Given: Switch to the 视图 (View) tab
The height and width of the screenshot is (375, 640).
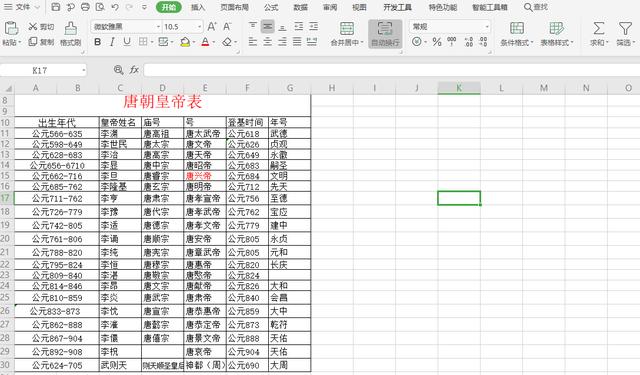Looking at the screenshot, I should 359,7.
